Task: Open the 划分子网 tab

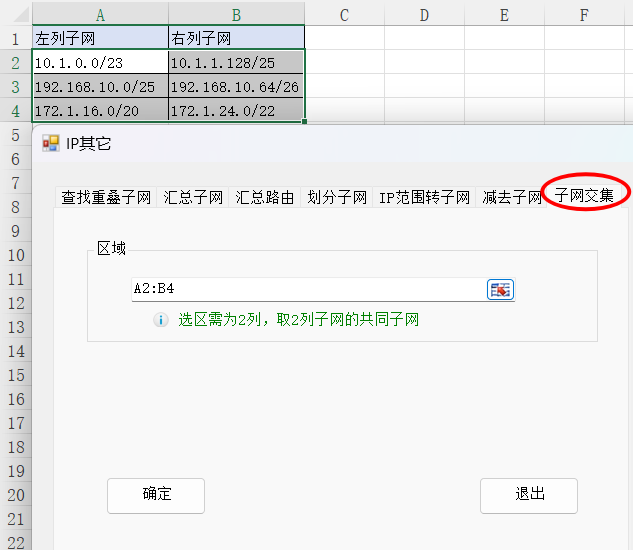Action: pos(337,197)
